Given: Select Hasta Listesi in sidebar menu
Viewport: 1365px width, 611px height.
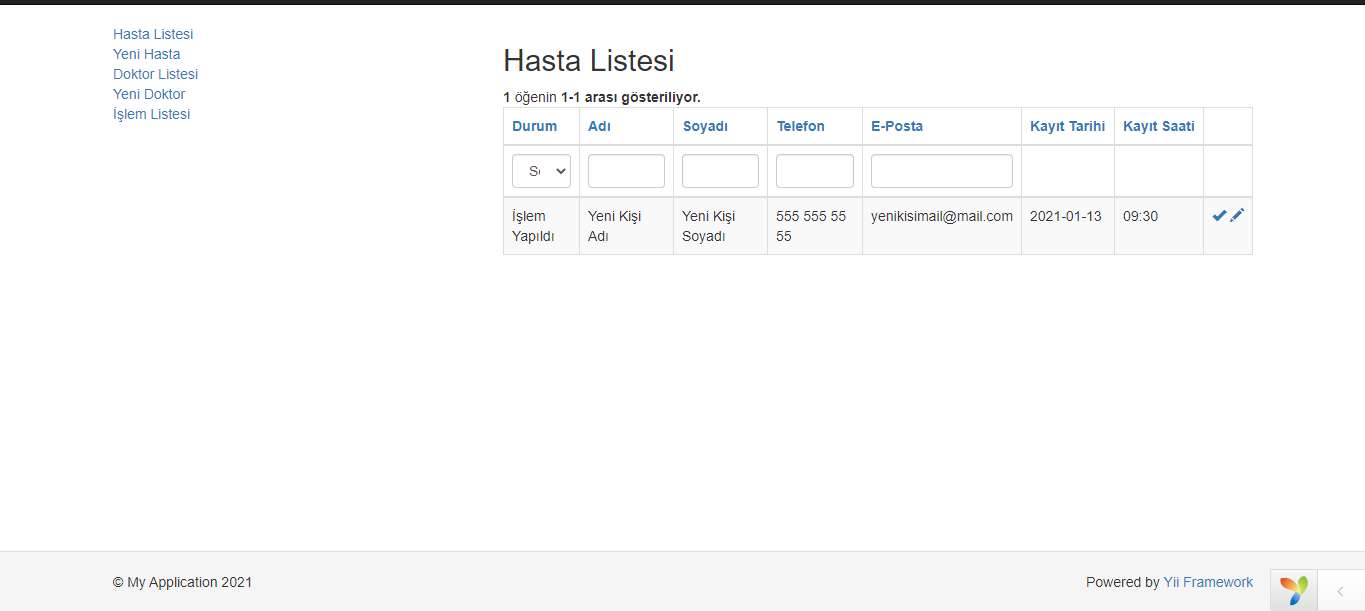Looking at the screenshot, I should tap(152, 34).
